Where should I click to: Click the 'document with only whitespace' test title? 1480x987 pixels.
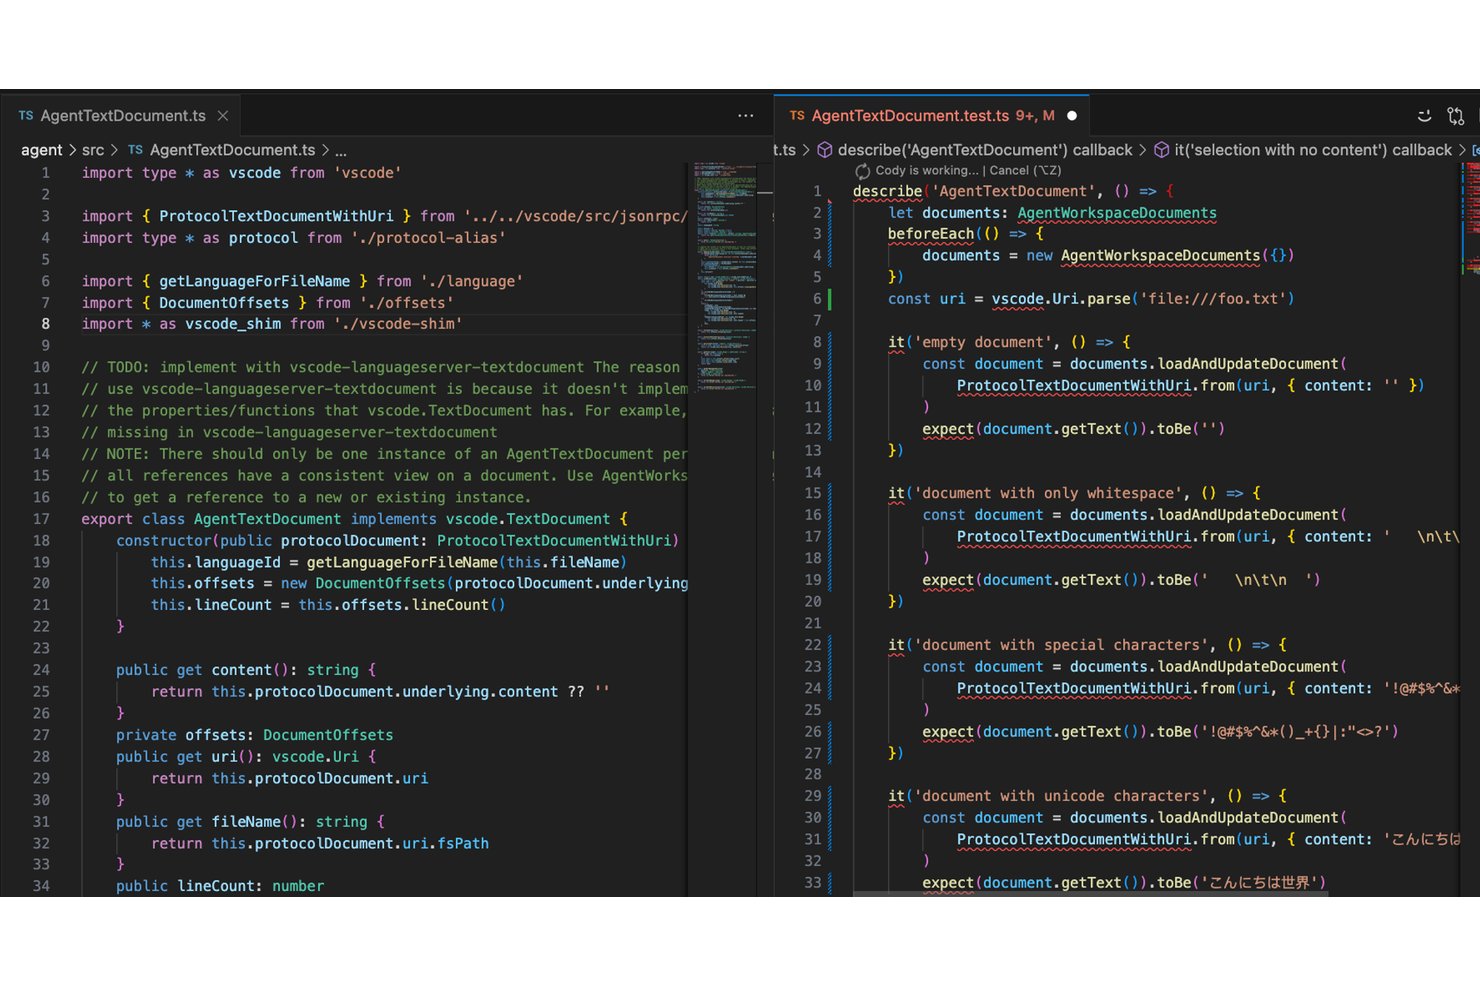tap(1048, 493)
